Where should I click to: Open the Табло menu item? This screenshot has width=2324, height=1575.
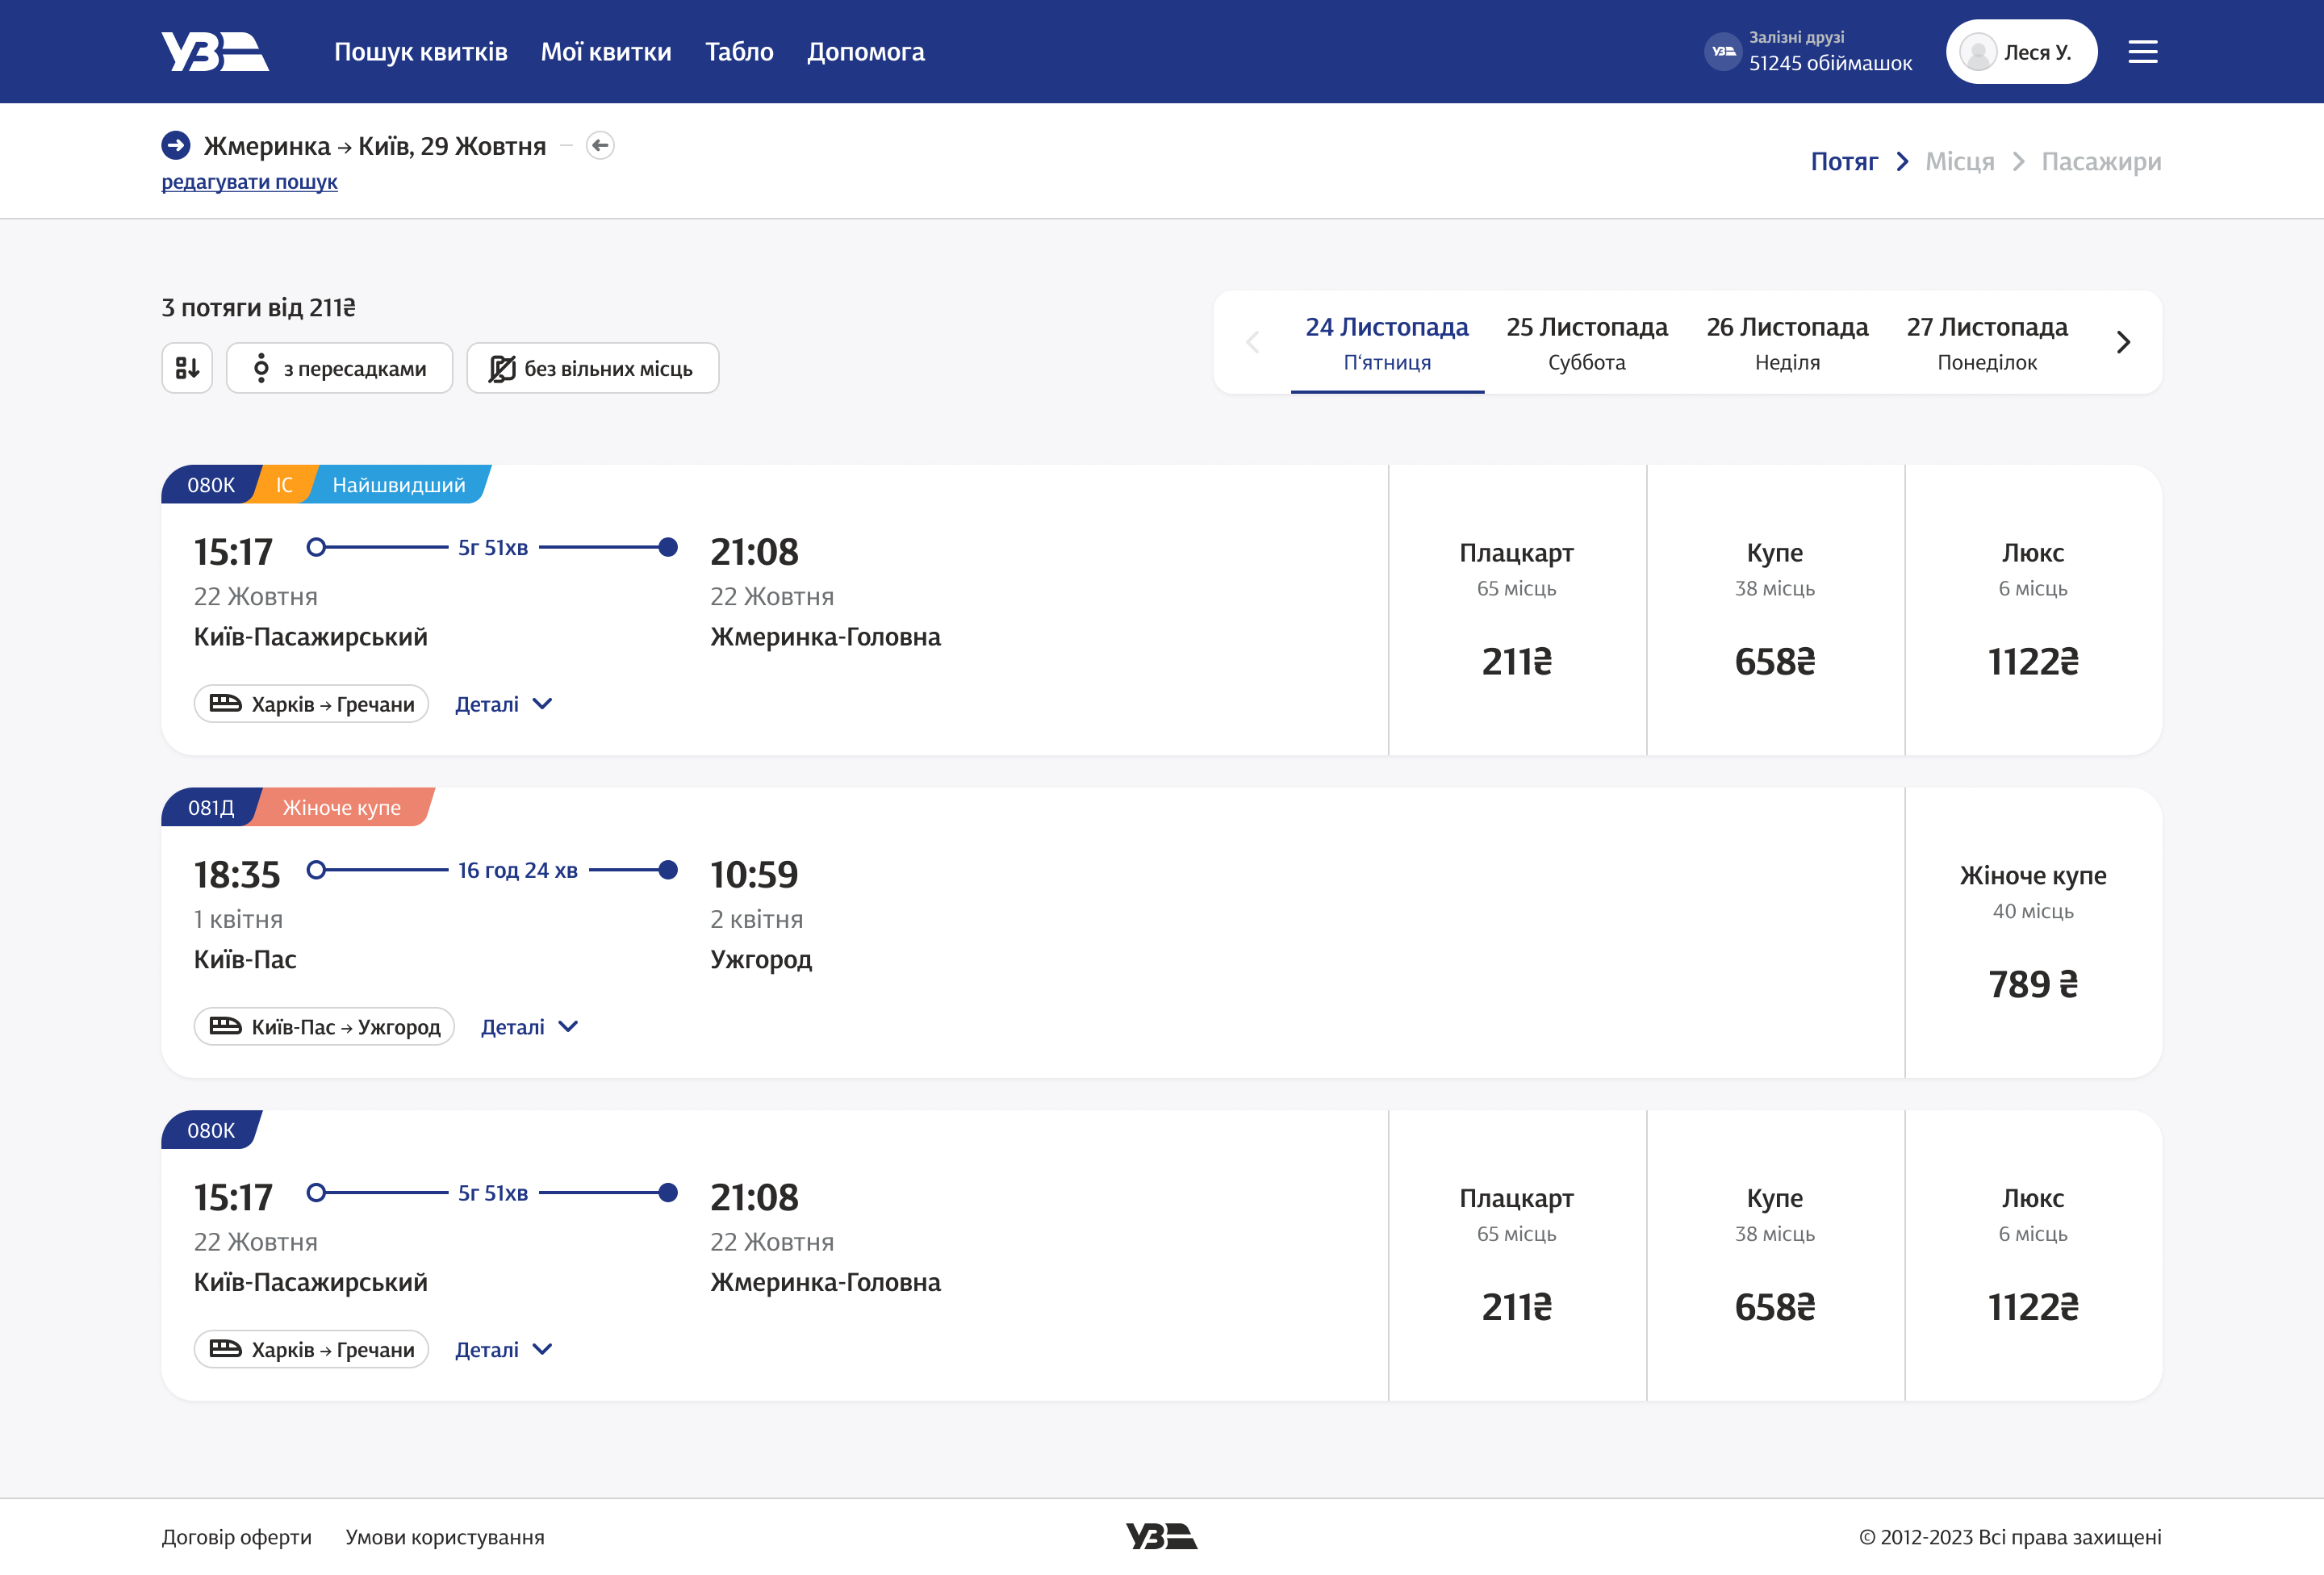[739, 52]
